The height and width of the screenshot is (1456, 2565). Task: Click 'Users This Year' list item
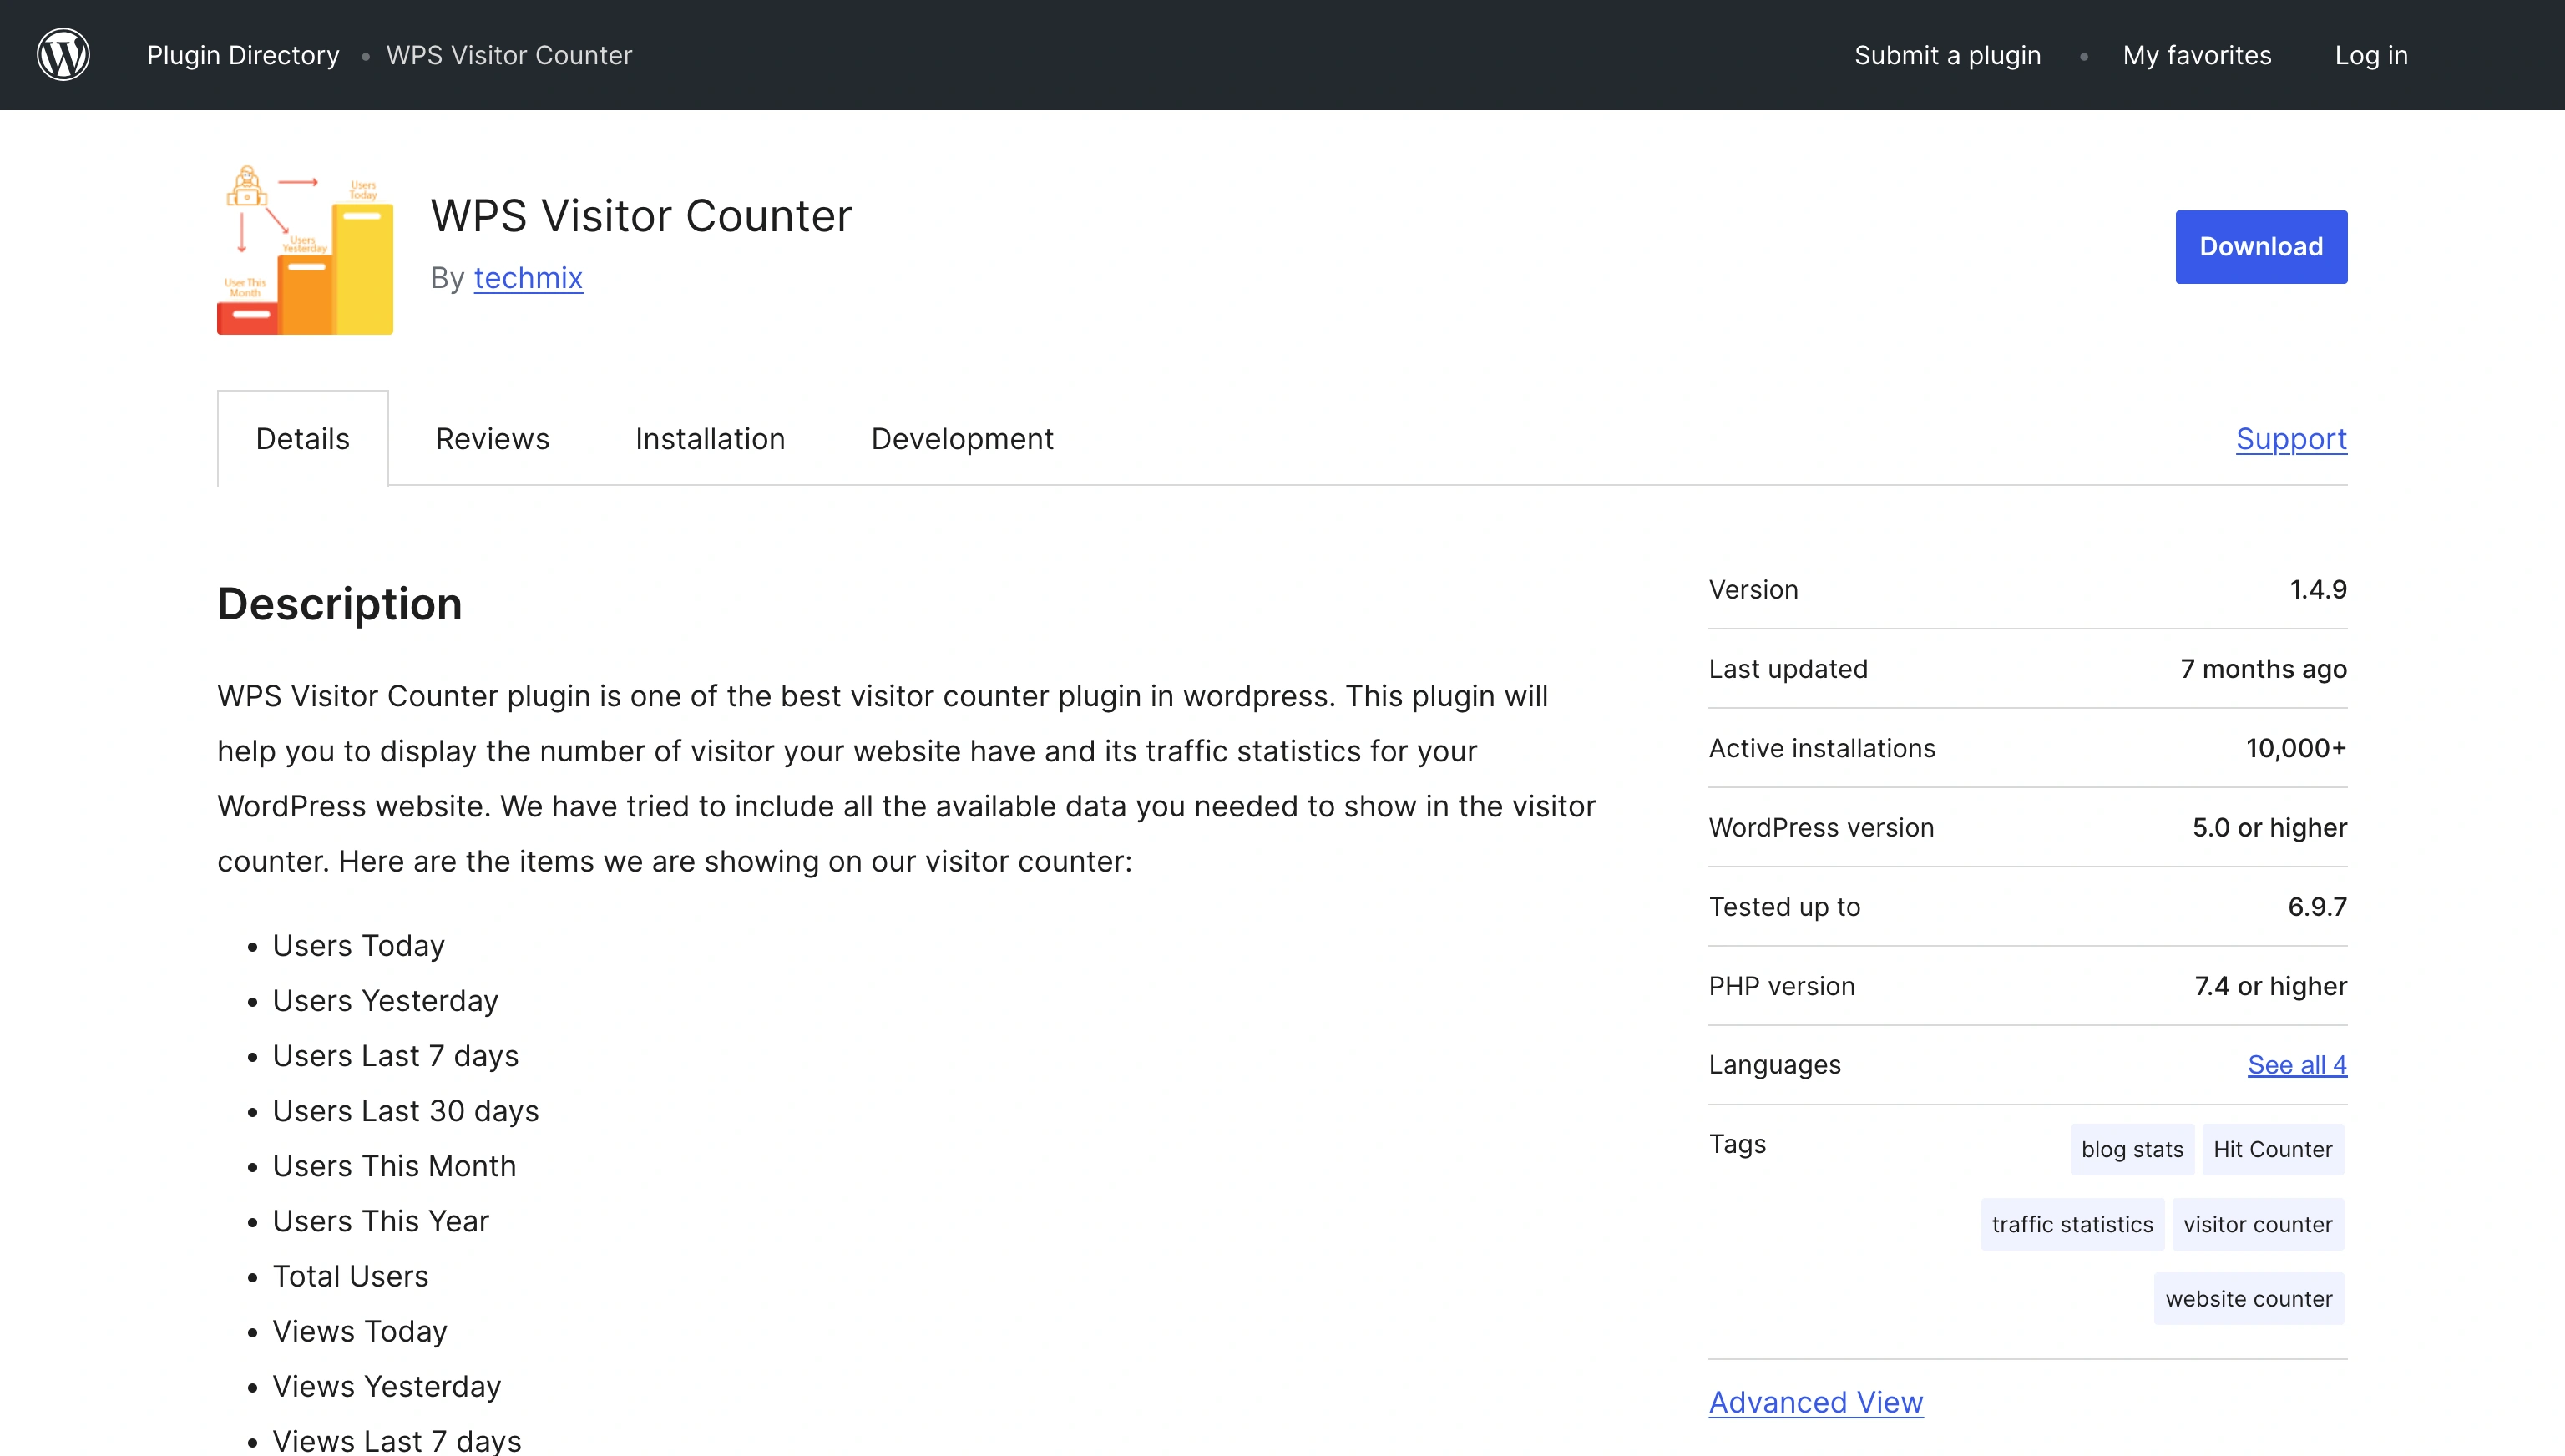pos(380,1220)
